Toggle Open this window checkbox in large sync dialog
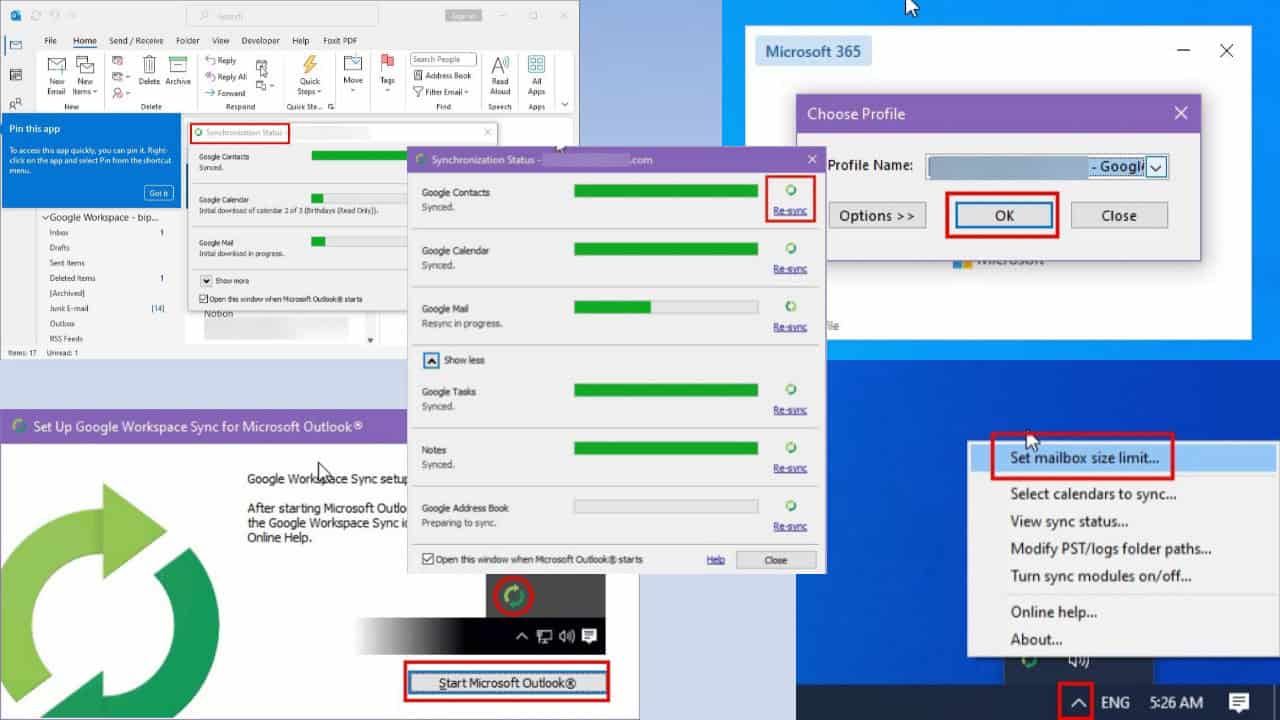The image size is (1280, 720). click(x=428, y=559)
